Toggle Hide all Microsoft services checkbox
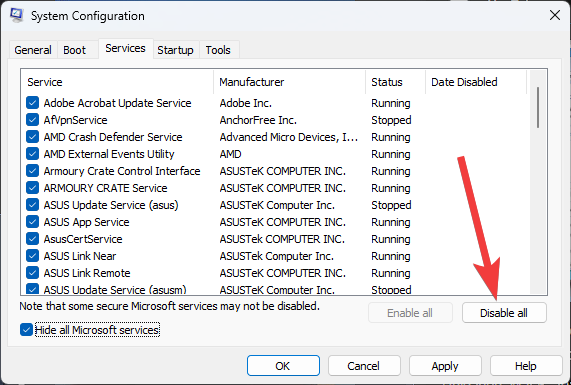The width and height of the screenshot is (571, 385). 26,330
